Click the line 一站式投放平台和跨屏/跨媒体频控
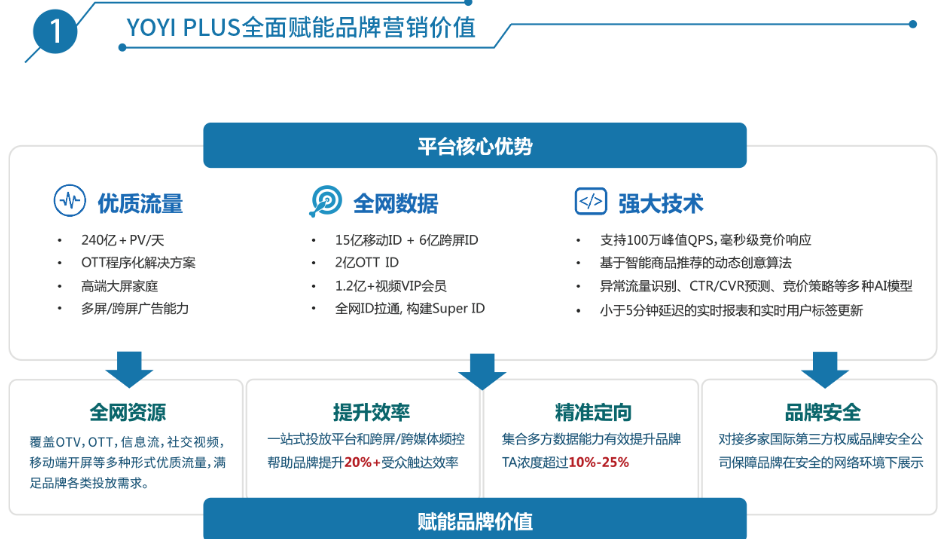The height and width of the screenshot is (539, 941). pos(366,439)
